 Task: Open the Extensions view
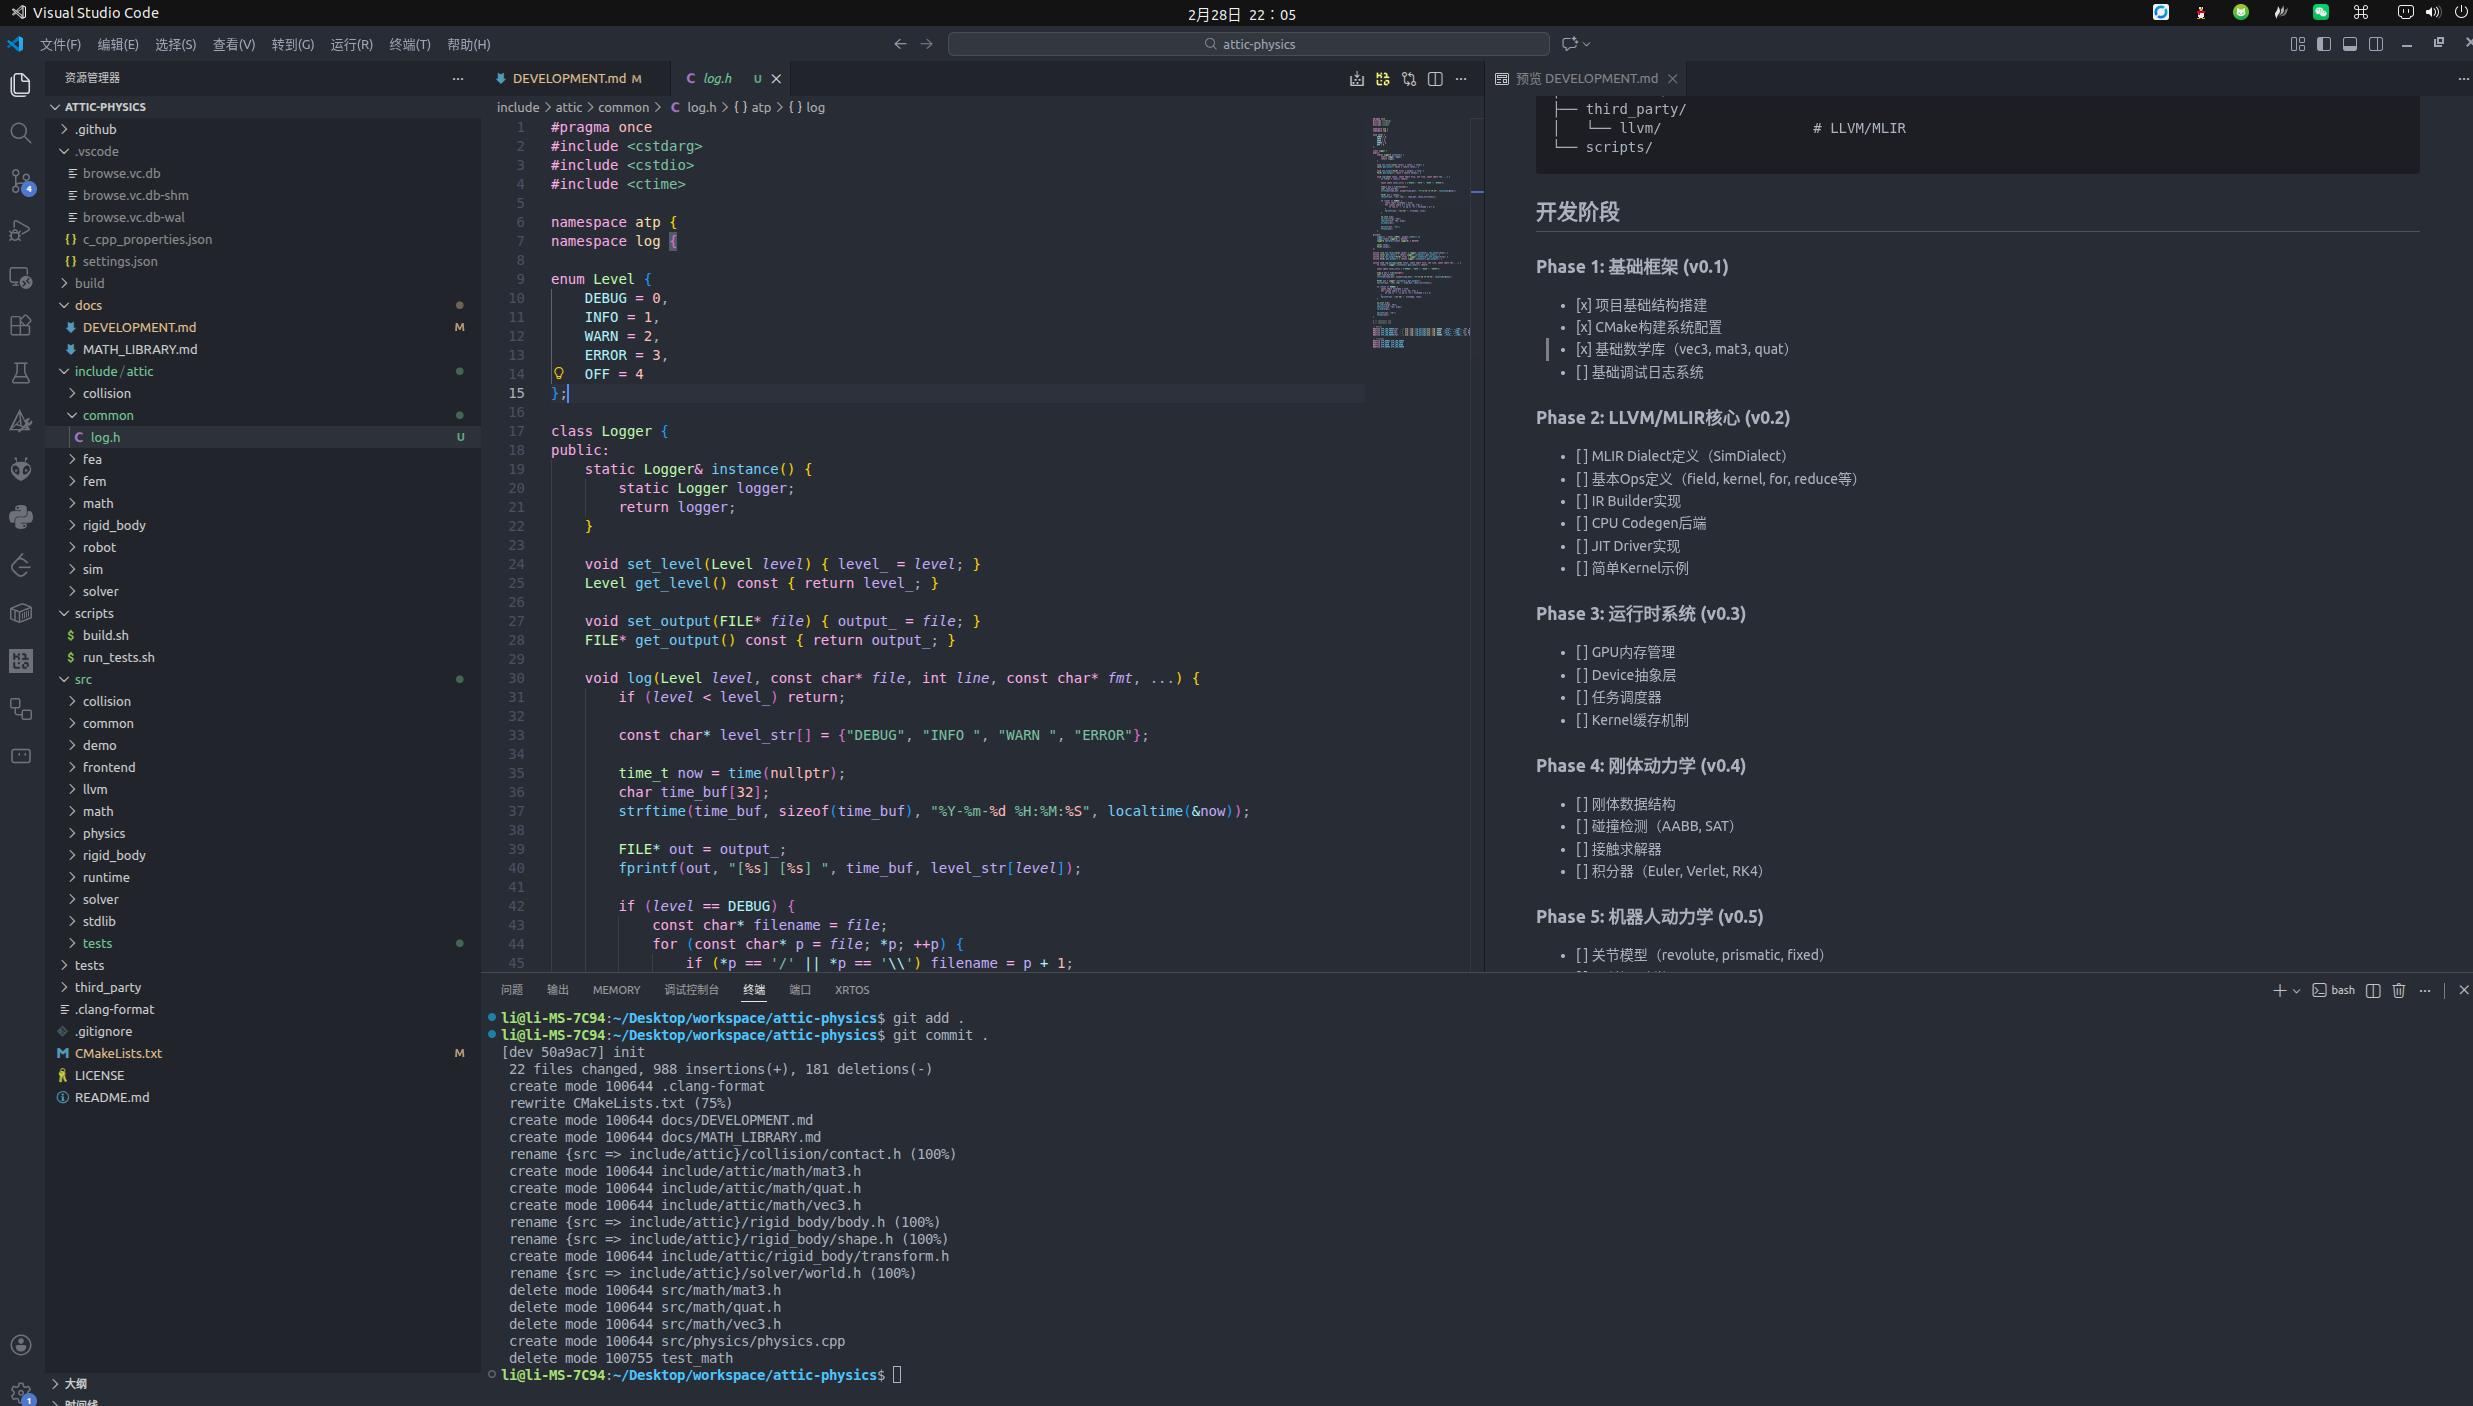pyautogui.click(x=20, y=325)
